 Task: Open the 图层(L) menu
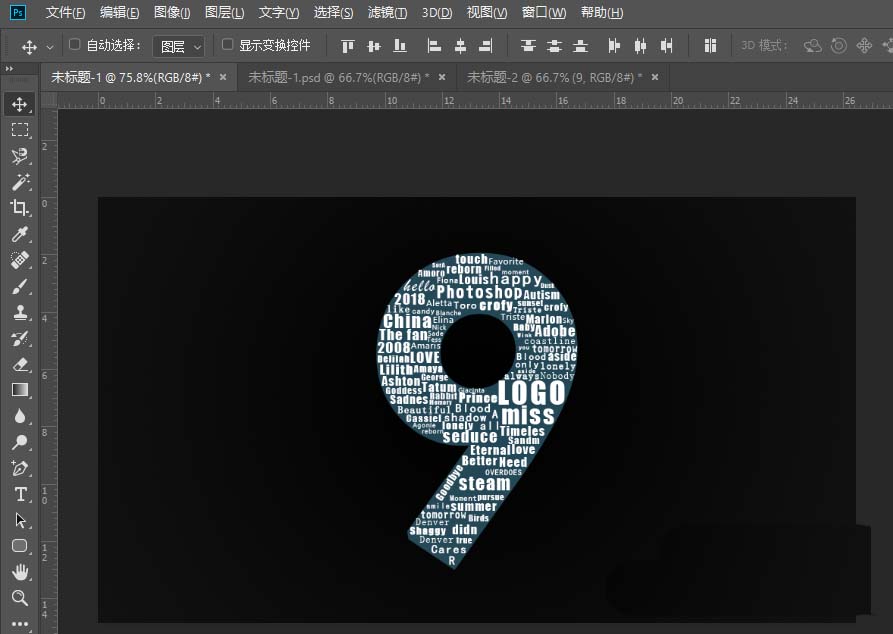[x=224, y=13]
